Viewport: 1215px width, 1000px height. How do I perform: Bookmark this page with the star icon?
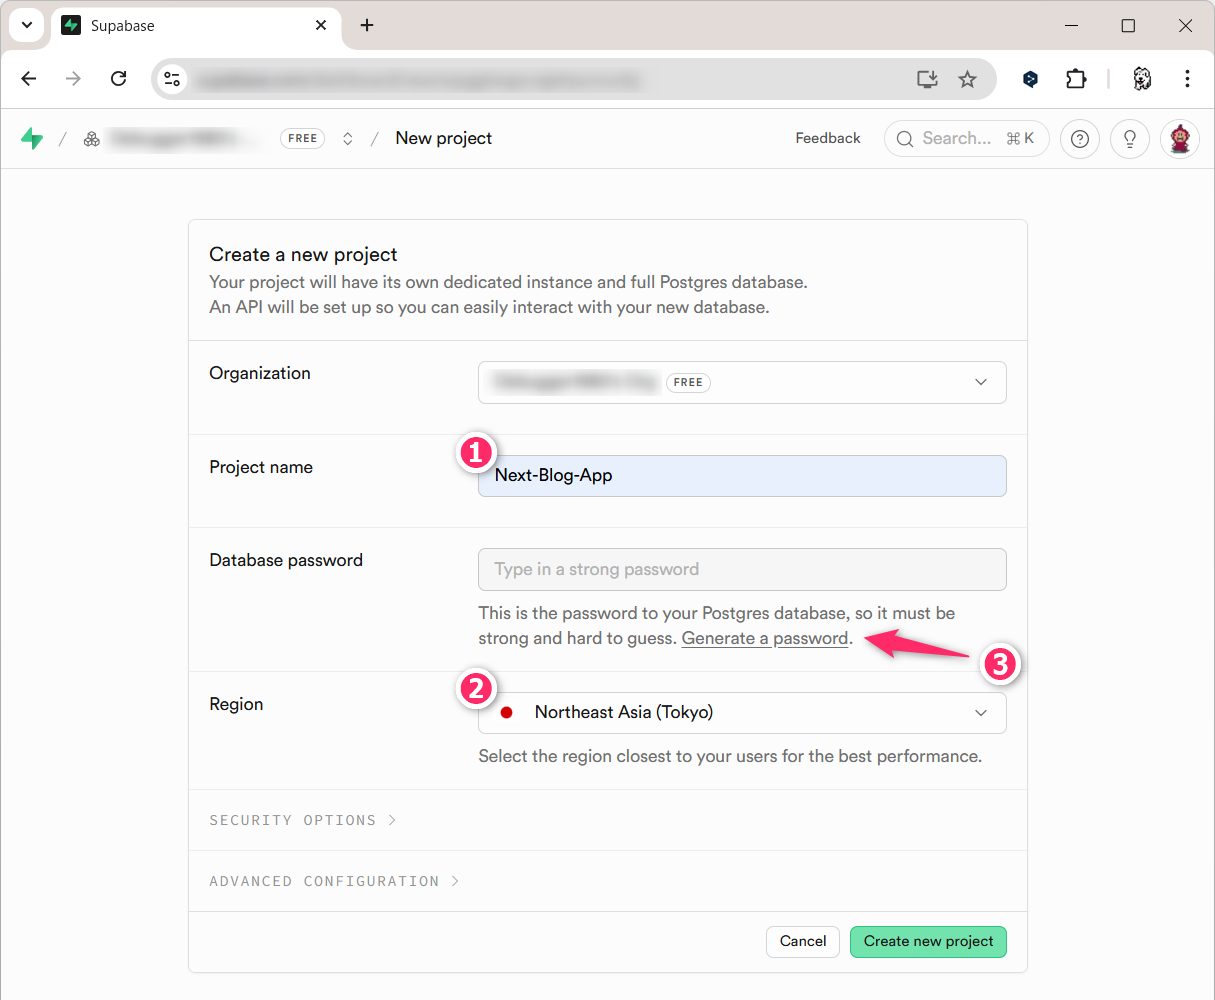pos(967,79)
